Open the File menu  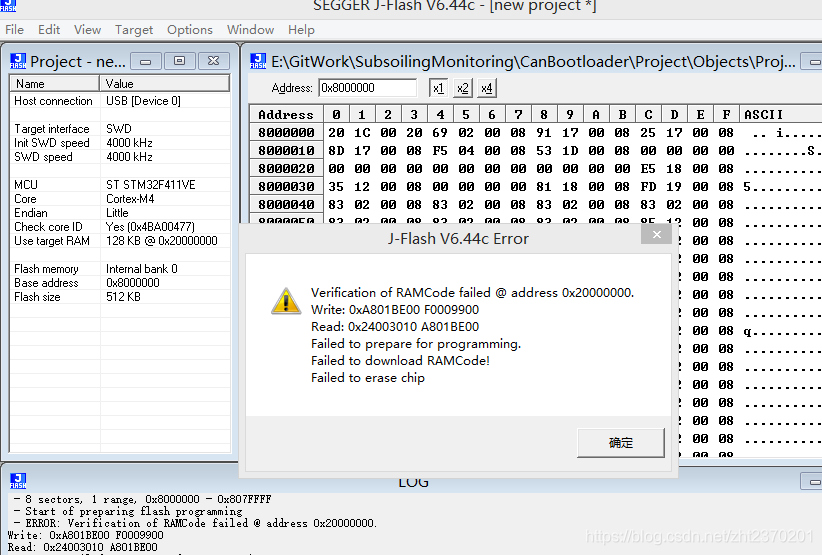[x=14, y=30]
